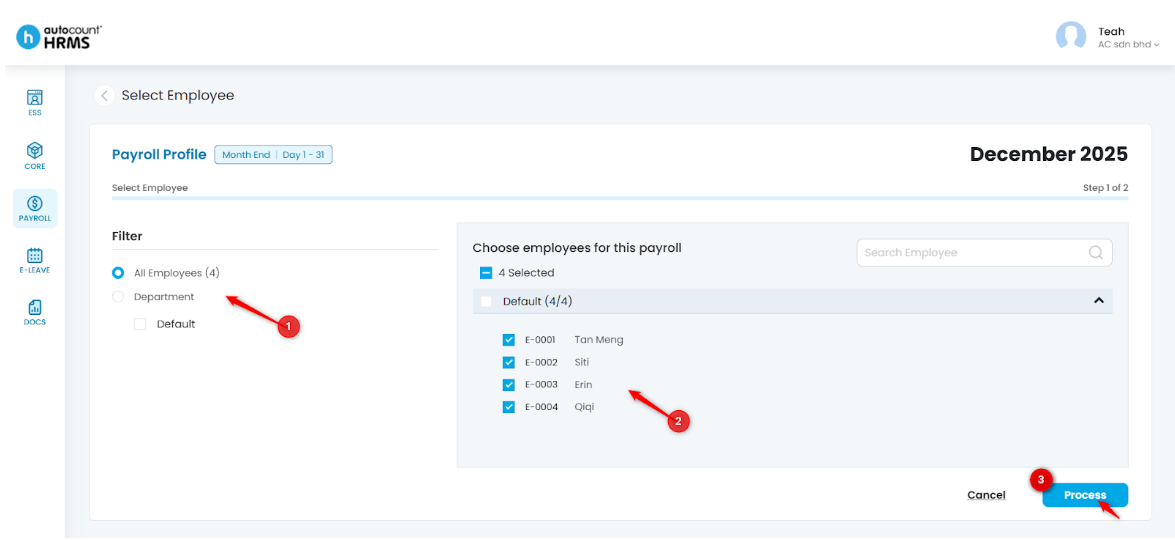Collapse the Default department group
Screen dimensions: 1175x540
click(1099, 300)
